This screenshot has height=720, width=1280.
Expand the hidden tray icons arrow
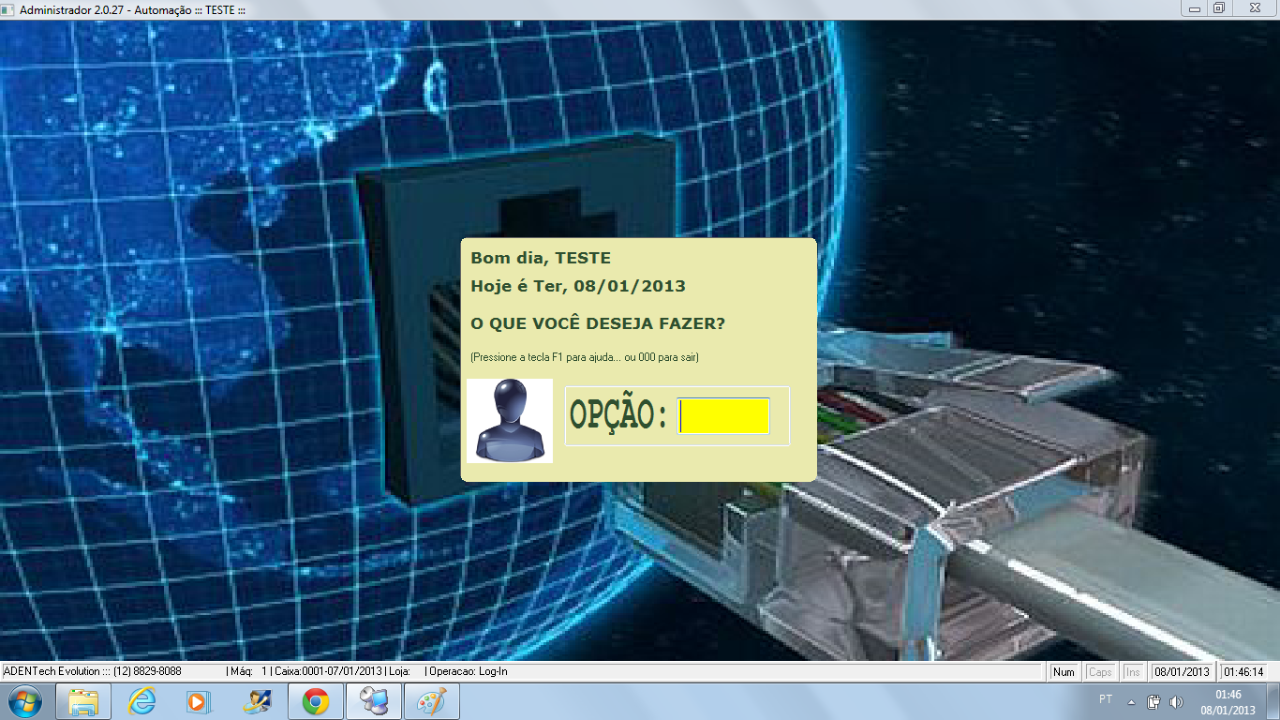click(x=1131, y=702)
